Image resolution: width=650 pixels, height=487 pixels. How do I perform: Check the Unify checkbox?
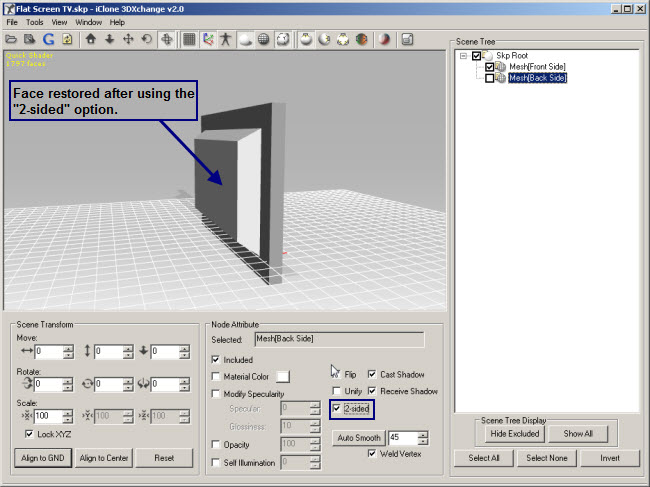(x=337, y=391)
